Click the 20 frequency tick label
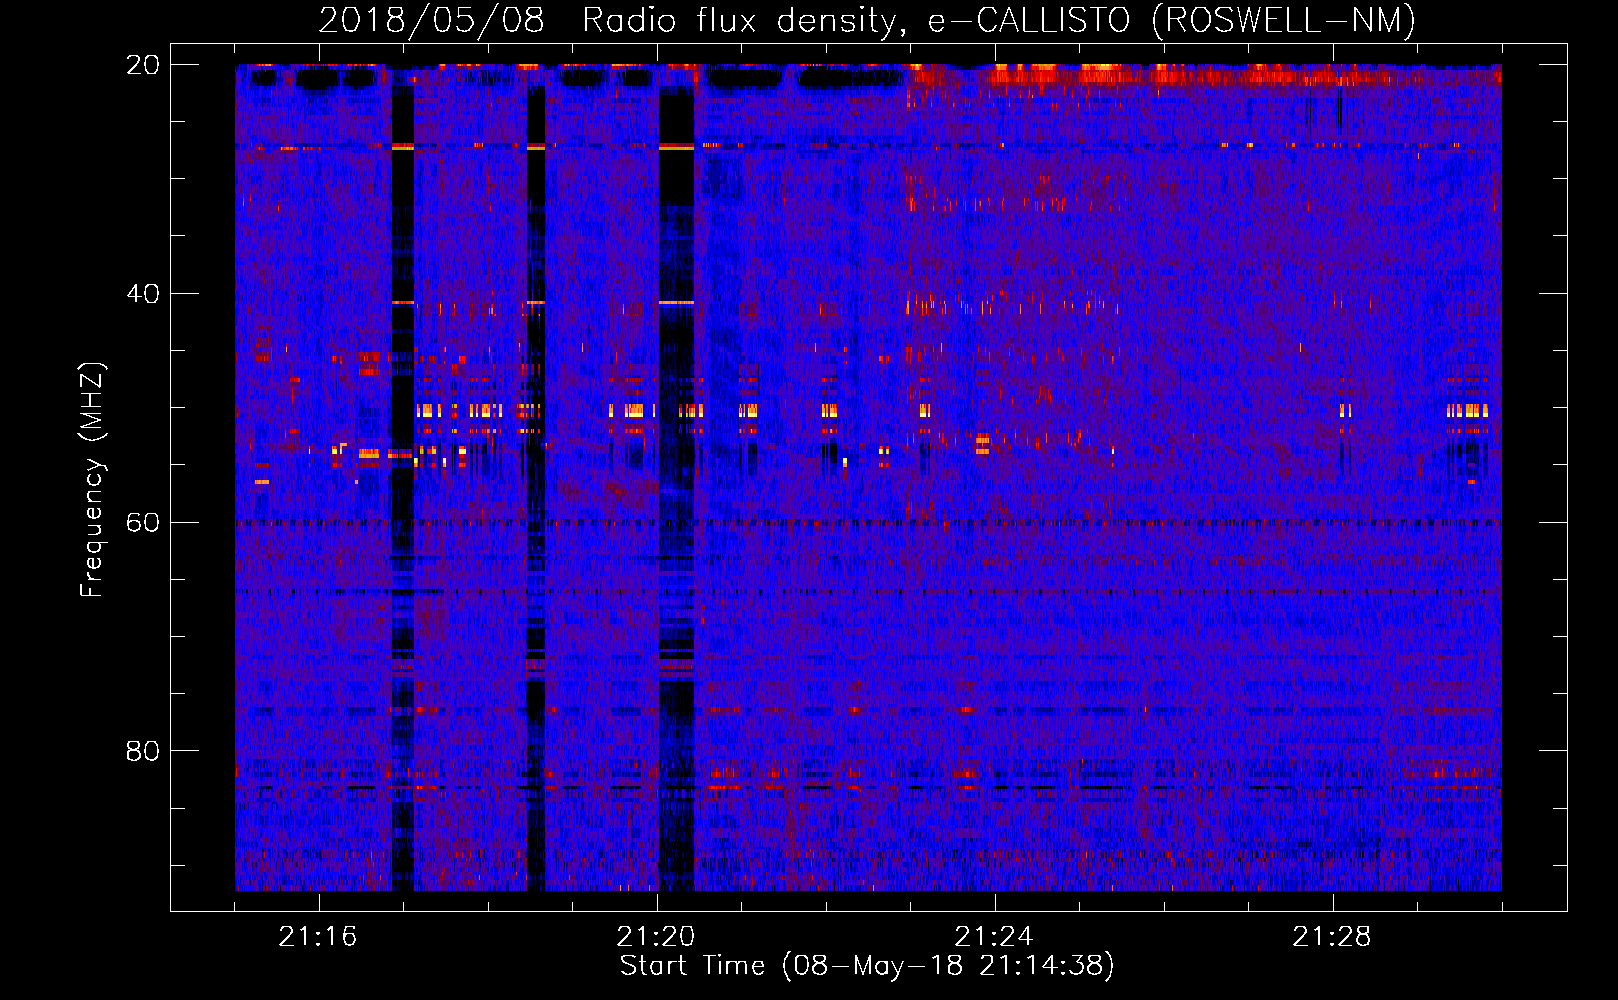 [143, 65]
